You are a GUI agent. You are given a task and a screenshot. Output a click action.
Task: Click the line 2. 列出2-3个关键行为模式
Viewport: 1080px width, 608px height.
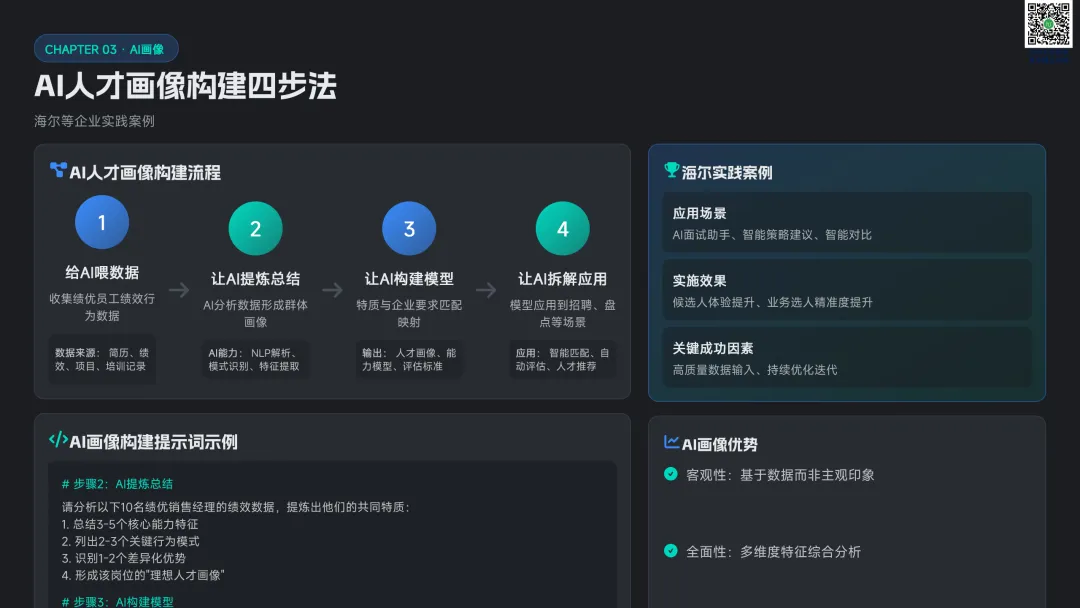click(130, 541)
